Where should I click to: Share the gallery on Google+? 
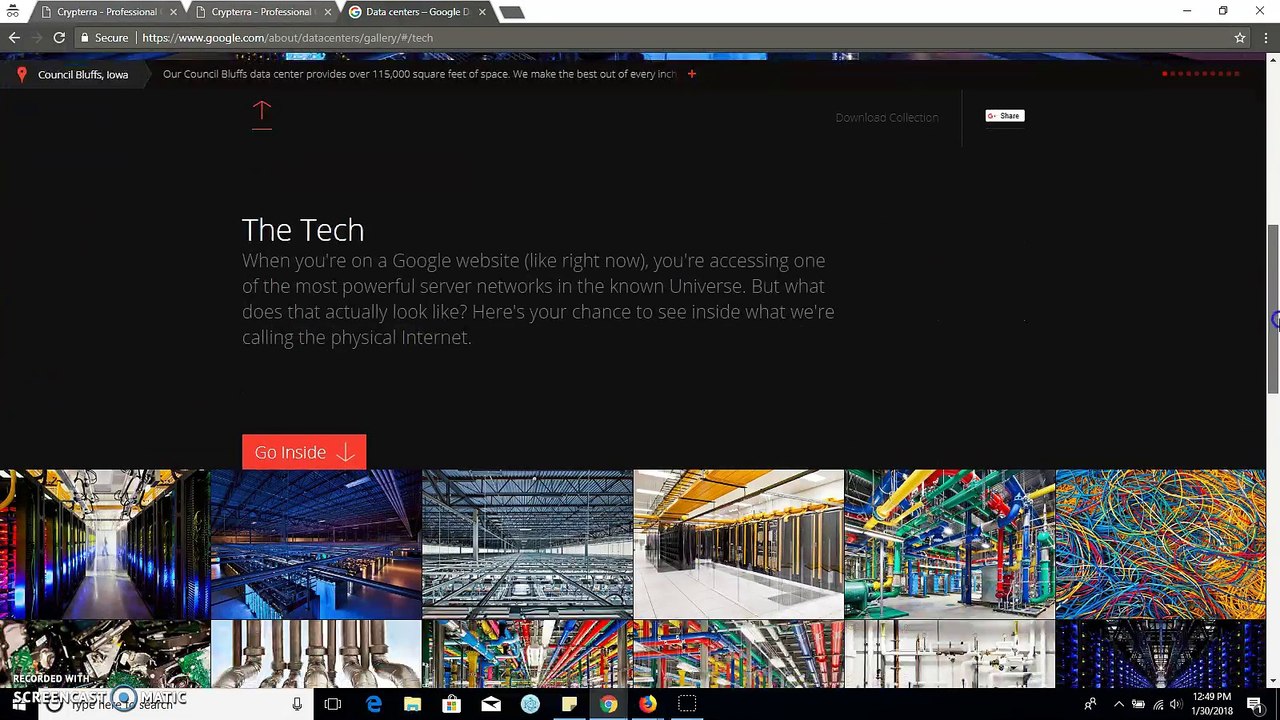click(1005, 116)
